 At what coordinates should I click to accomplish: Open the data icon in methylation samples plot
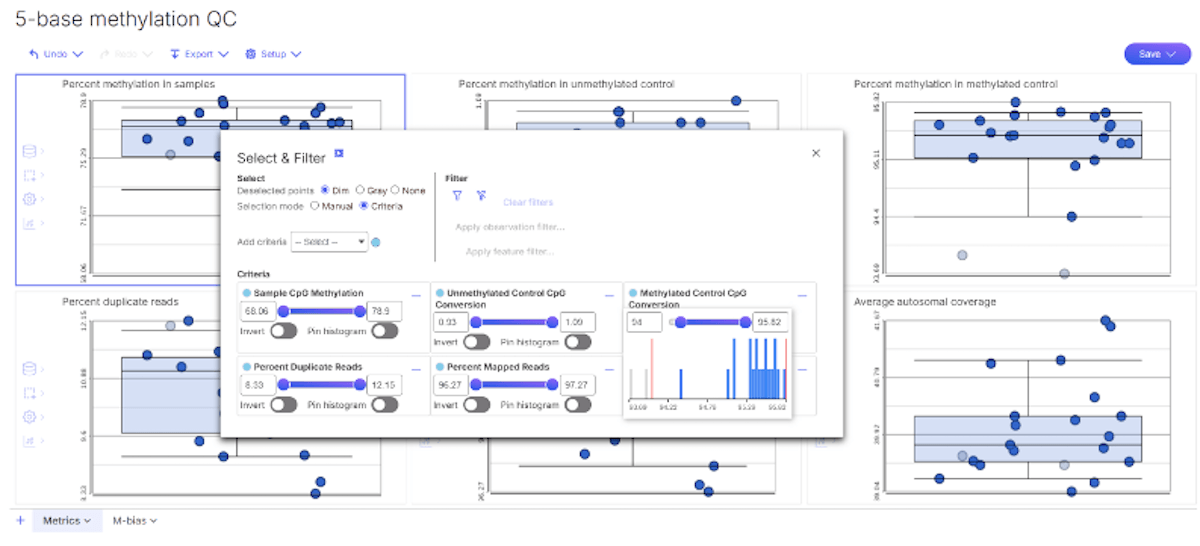[29, 151]
